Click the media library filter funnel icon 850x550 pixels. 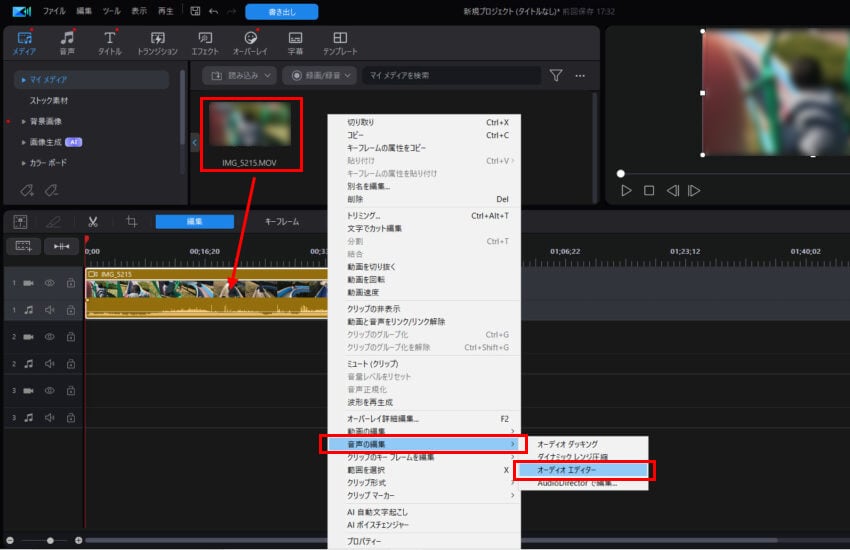(x=556, y=75)
